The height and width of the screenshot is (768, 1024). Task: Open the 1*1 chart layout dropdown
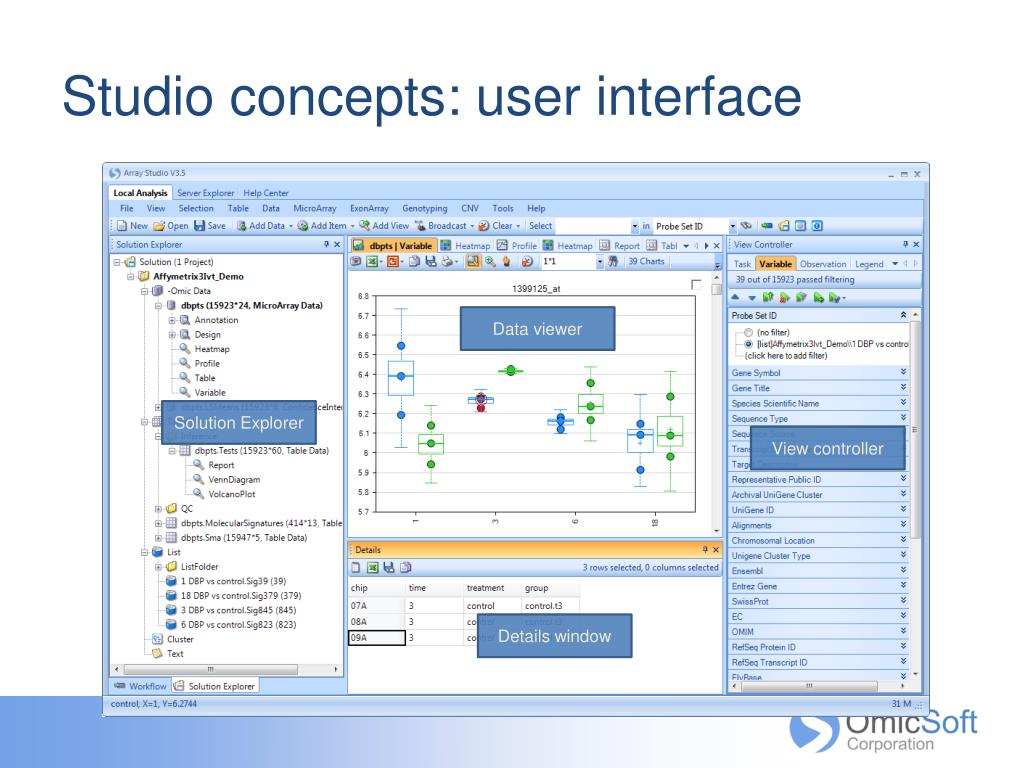click(x=600, y=262)
